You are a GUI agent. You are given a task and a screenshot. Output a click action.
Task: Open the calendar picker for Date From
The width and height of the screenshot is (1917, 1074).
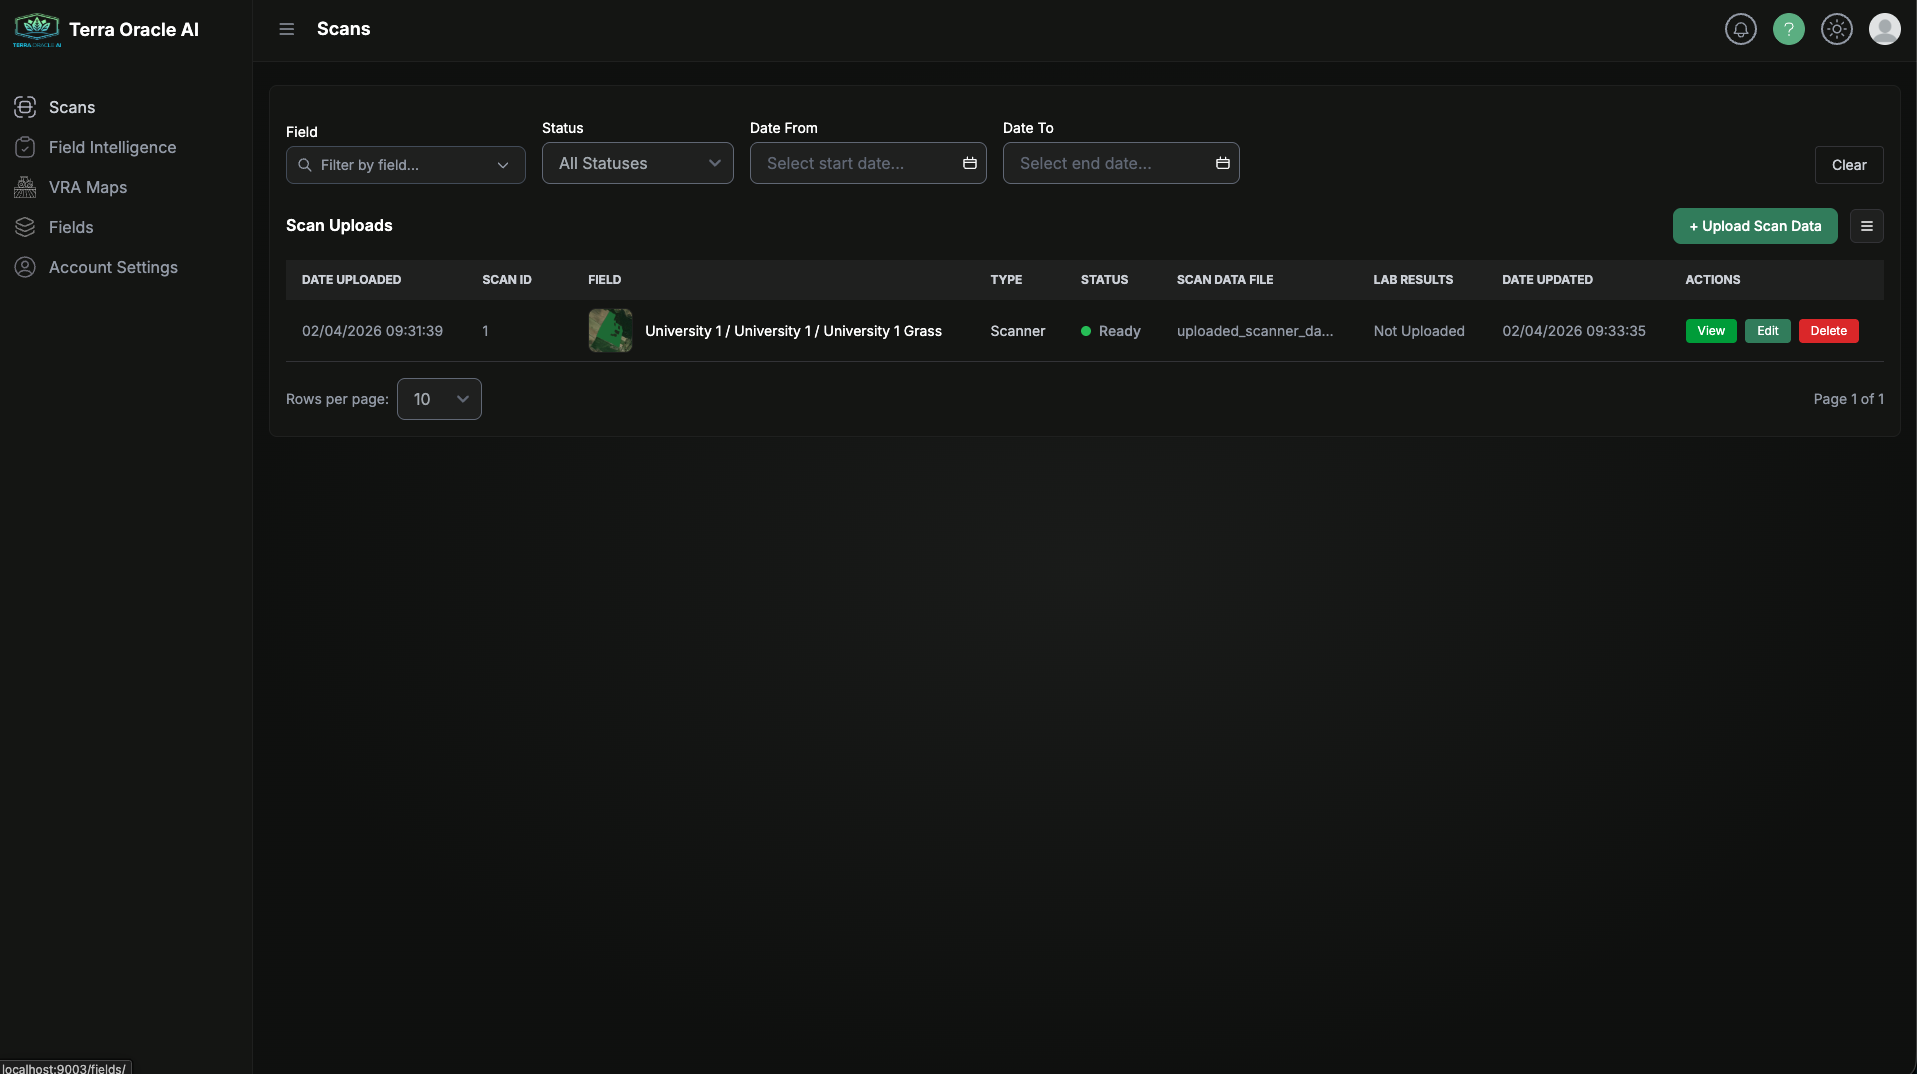point(969,163)
